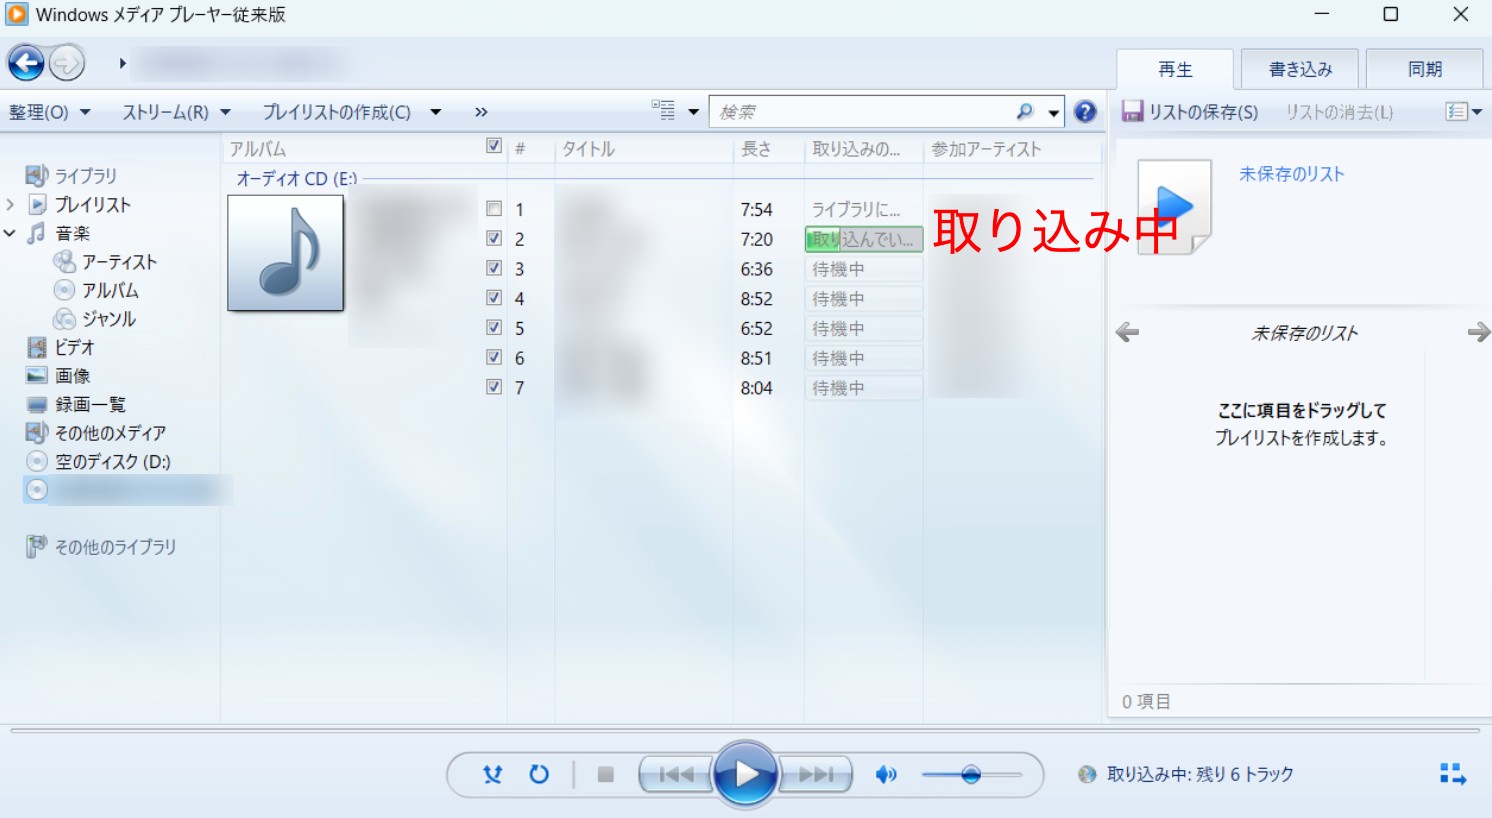
Task: Uncheck the checkbox for track 7
Action: point(494,386)
